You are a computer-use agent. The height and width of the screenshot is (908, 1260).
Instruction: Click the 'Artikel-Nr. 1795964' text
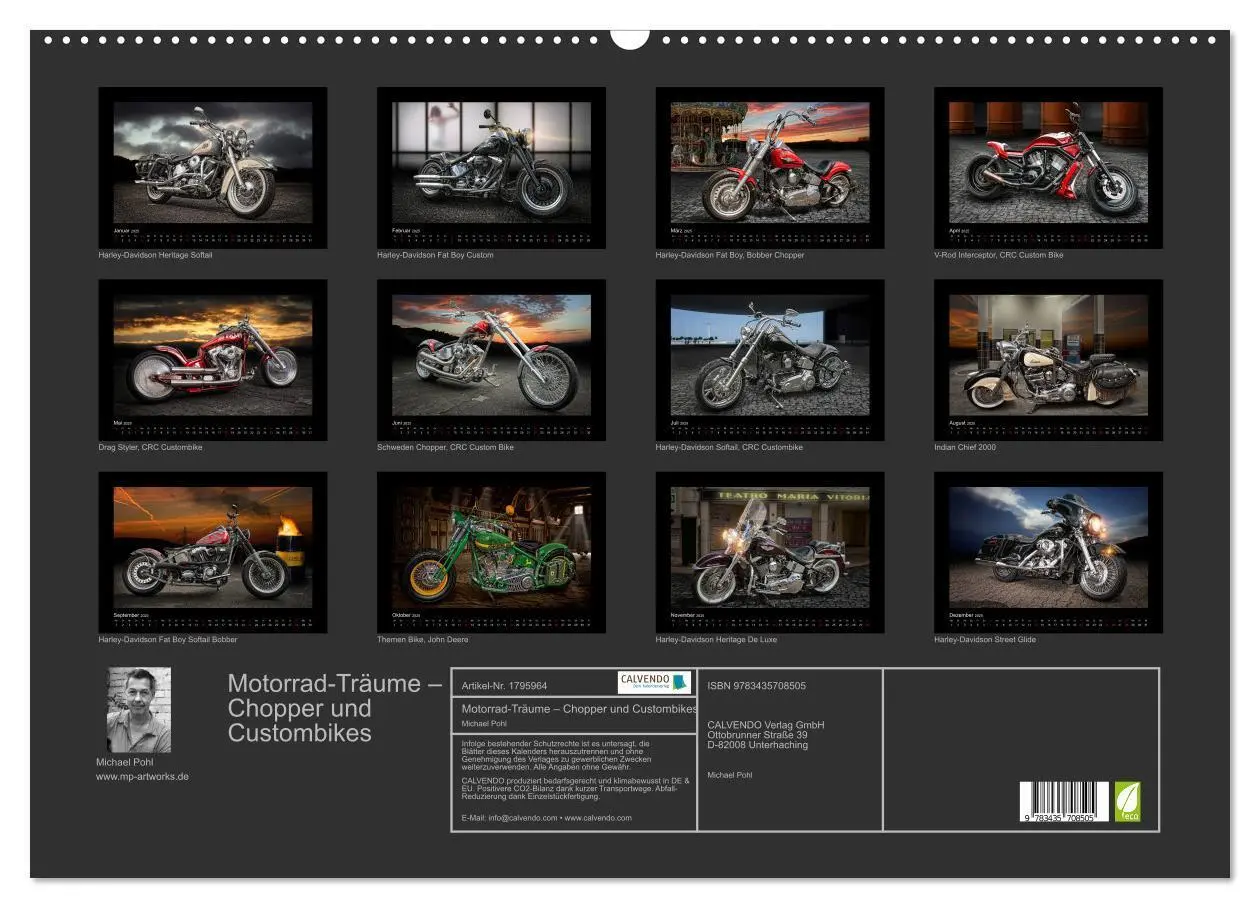pyautogui.click(x=504, y=686)
